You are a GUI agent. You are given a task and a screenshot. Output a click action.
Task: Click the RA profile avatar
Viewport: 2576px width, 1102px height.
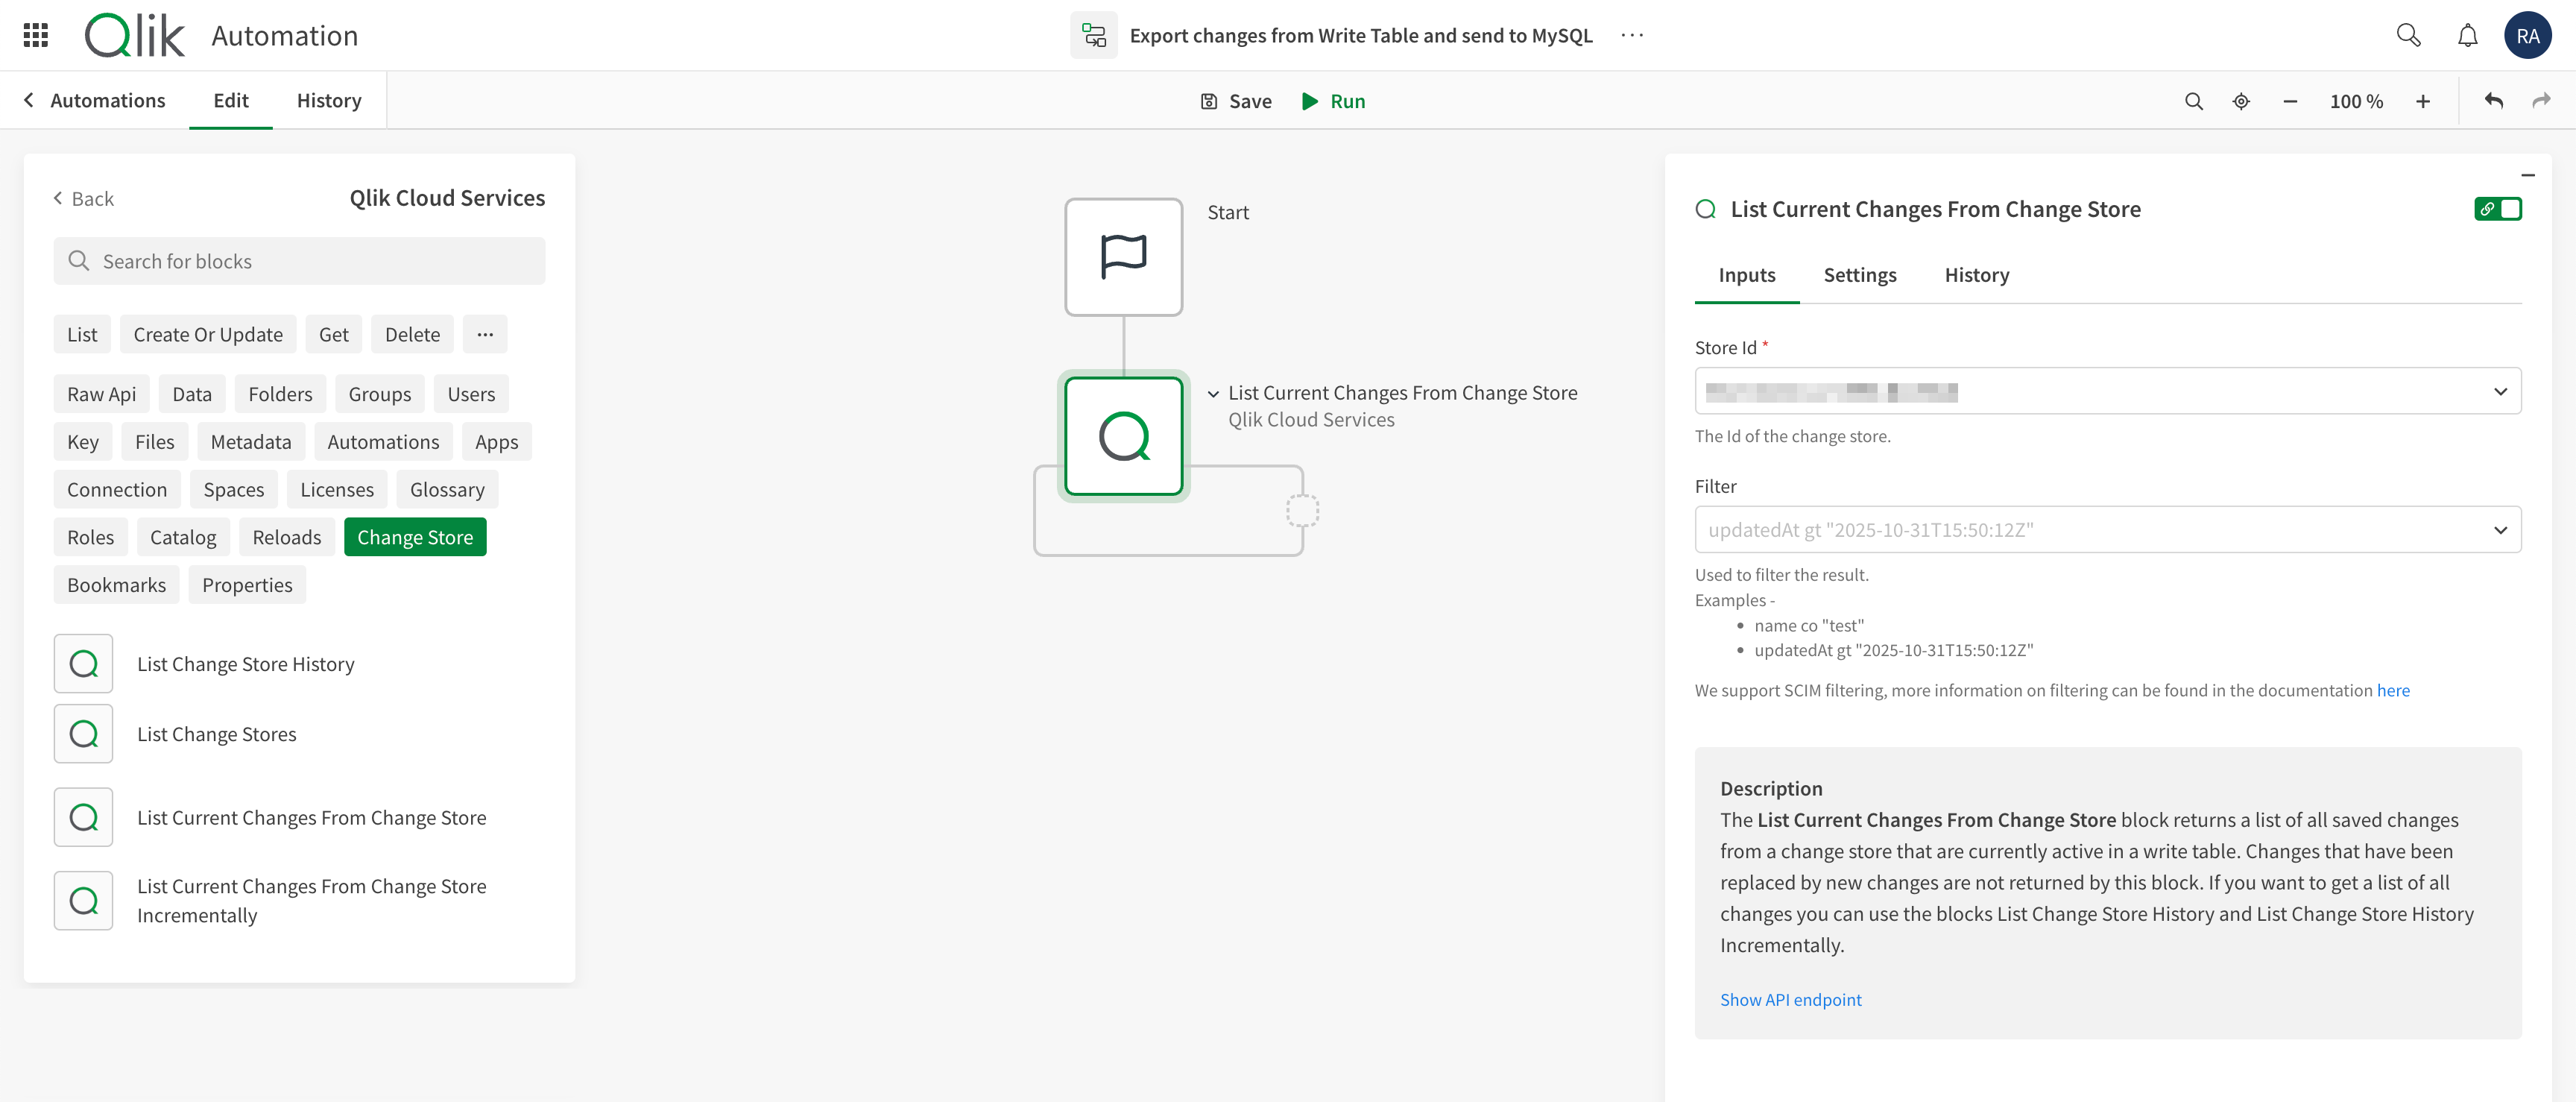pyautogui.click(x=2527, y=35)
